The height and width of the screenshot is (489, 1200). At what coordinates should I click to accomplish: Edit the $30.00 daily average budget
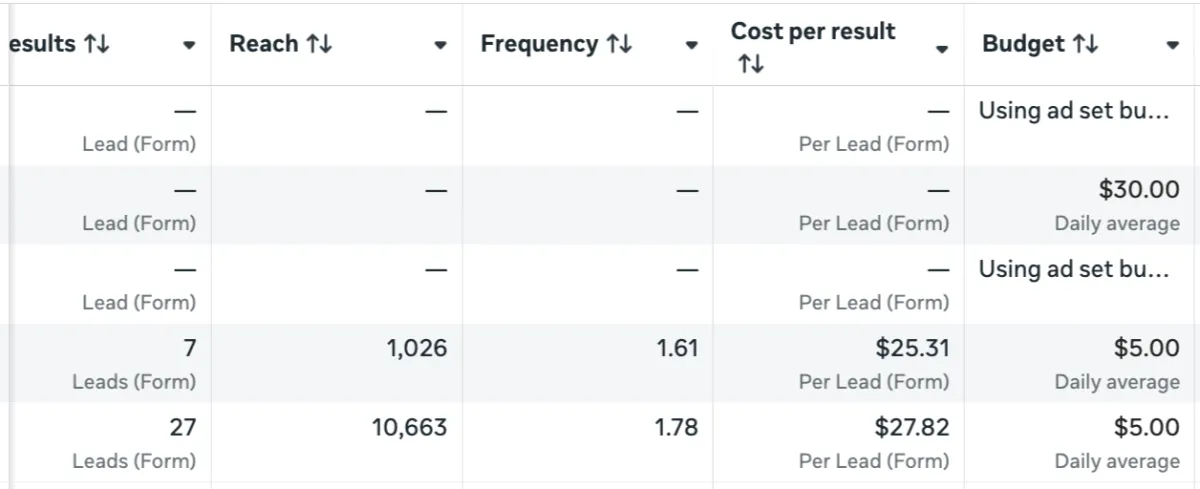(1139, 189)
